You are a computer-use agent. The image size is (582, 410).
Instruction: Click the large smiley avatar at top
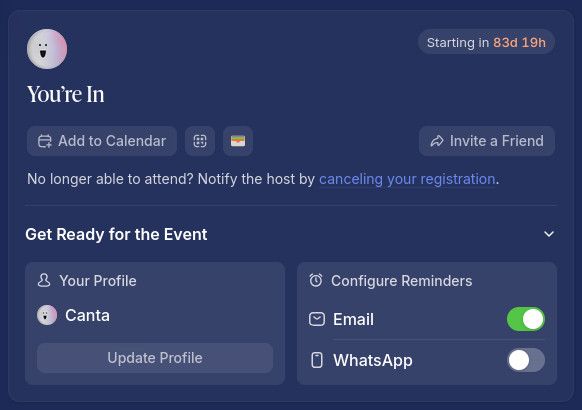click(47, 49)
